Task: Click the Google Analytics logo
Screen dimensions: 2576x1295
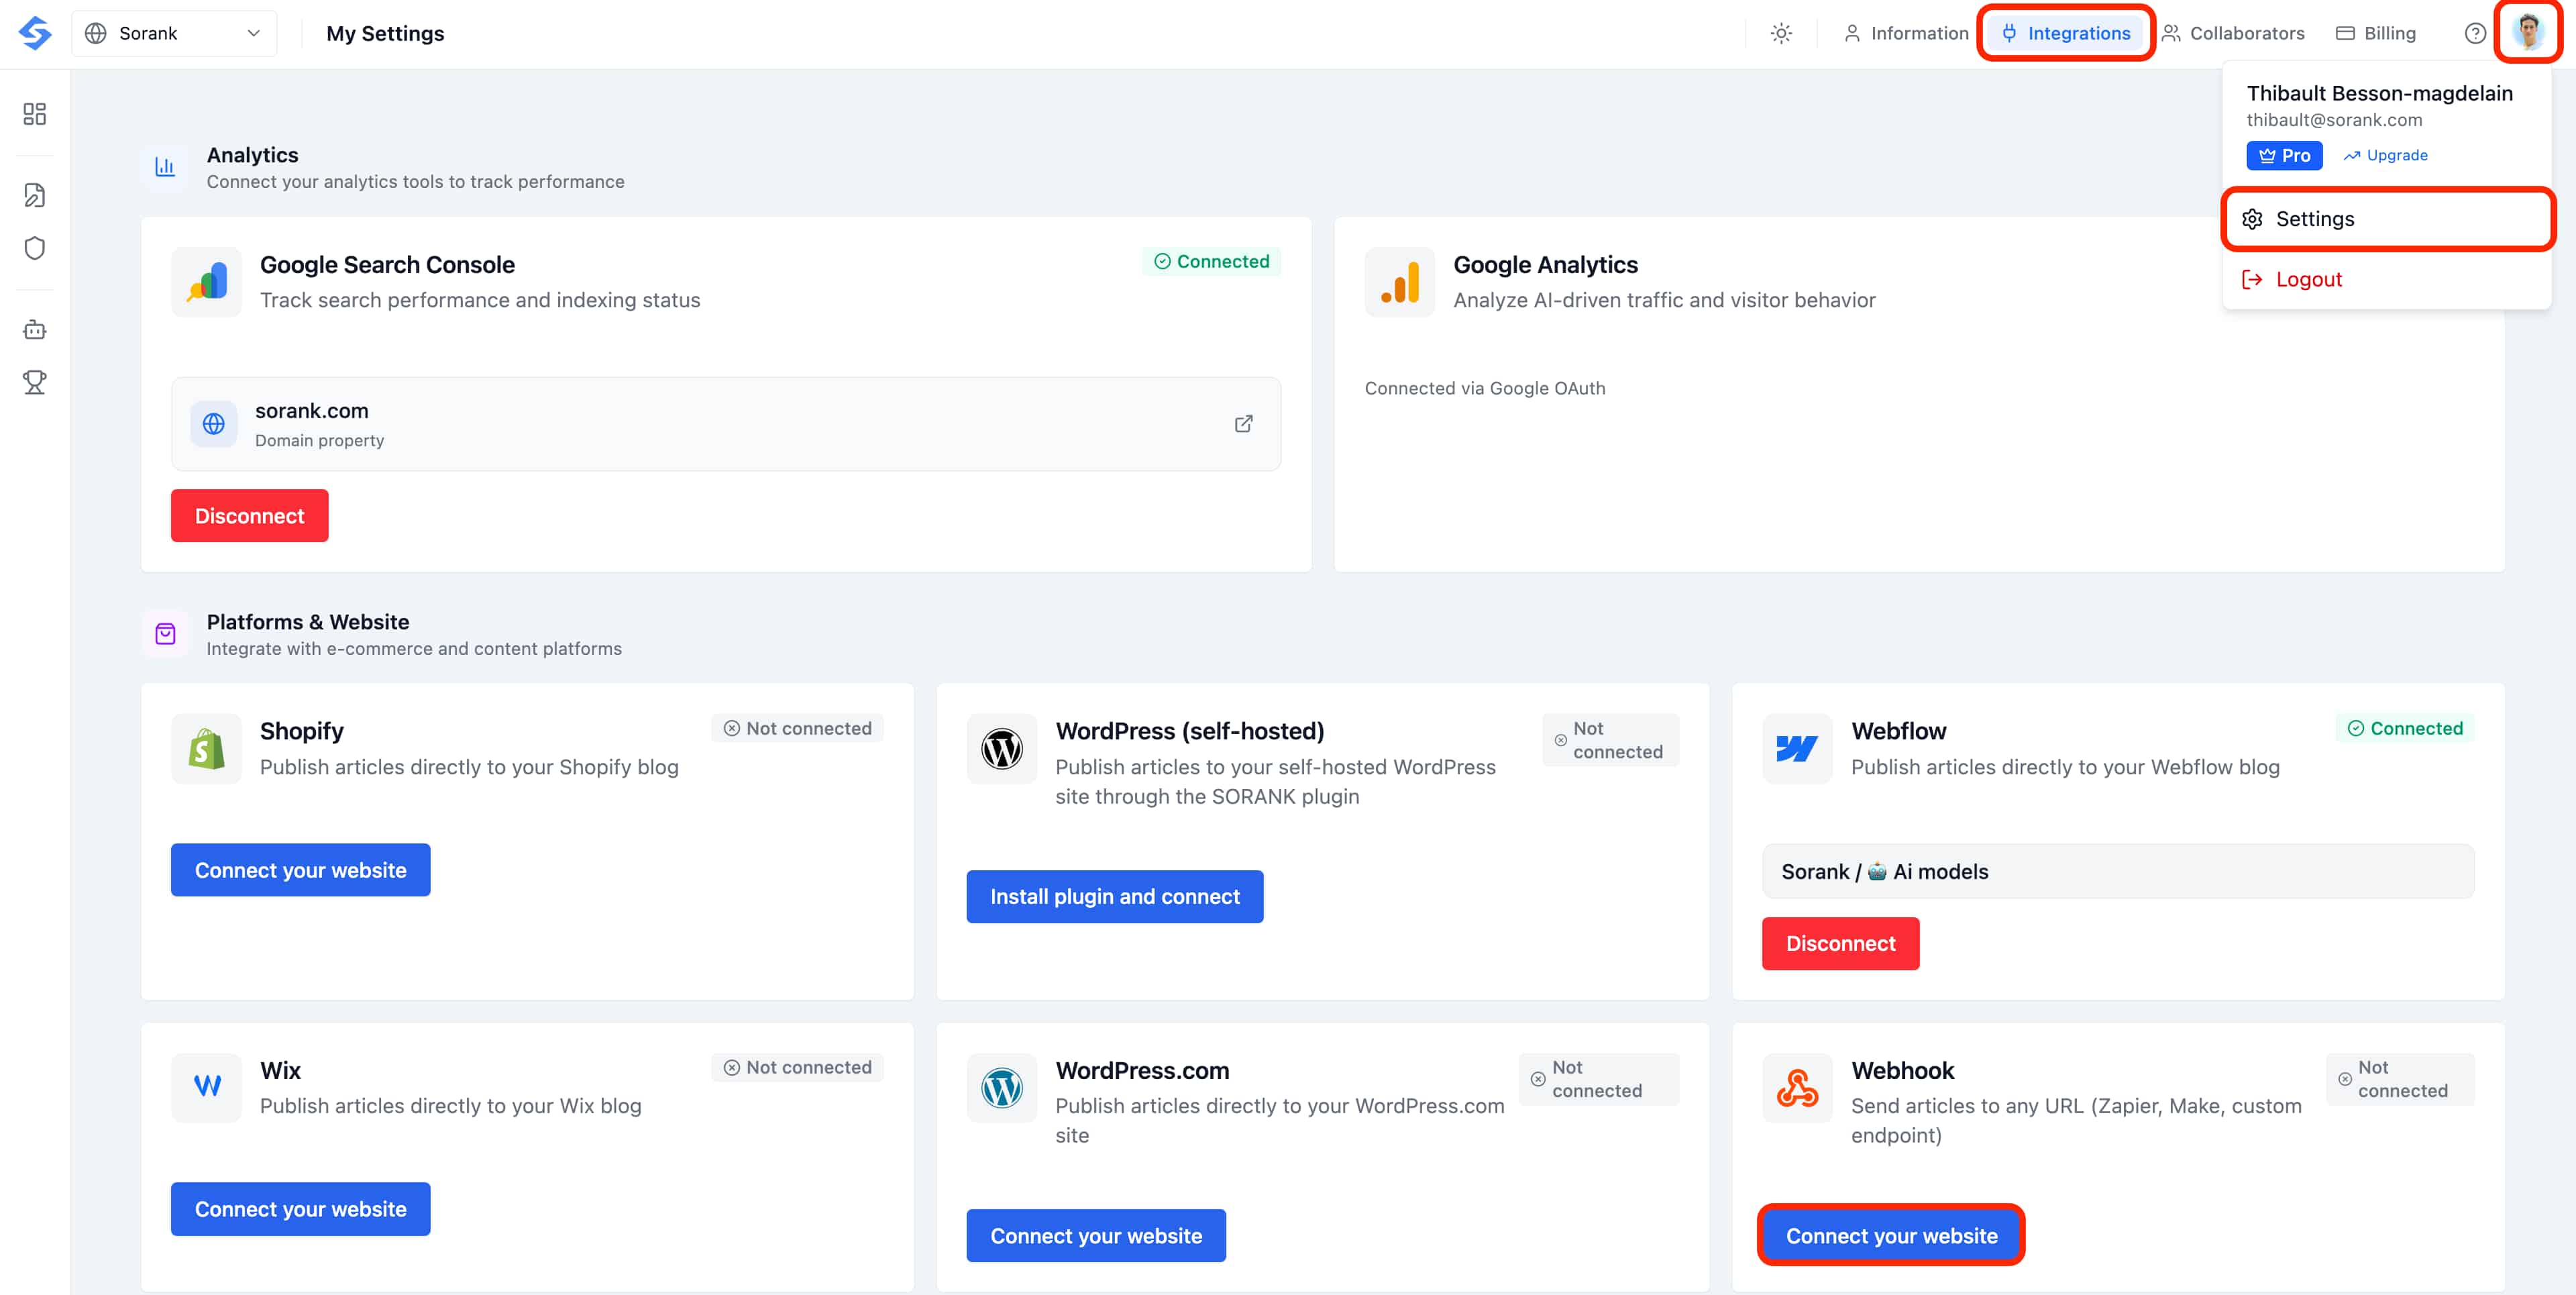Action: (x=1399, y=282)
